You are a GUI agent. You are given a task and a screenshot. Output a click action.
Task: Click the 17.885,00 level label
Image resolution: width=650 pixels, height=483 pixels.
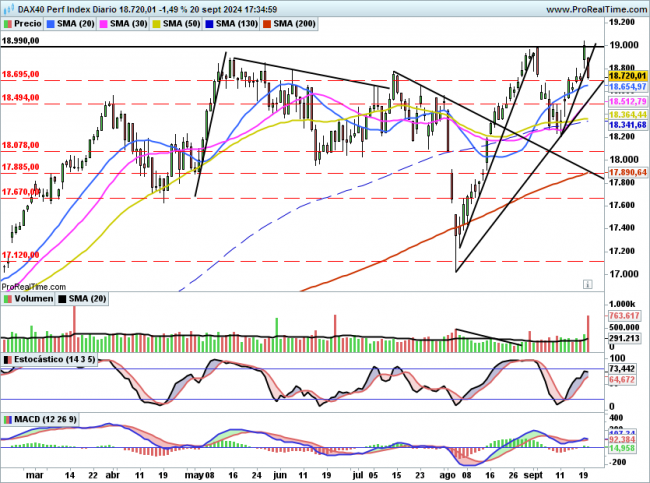pos(20,167)
